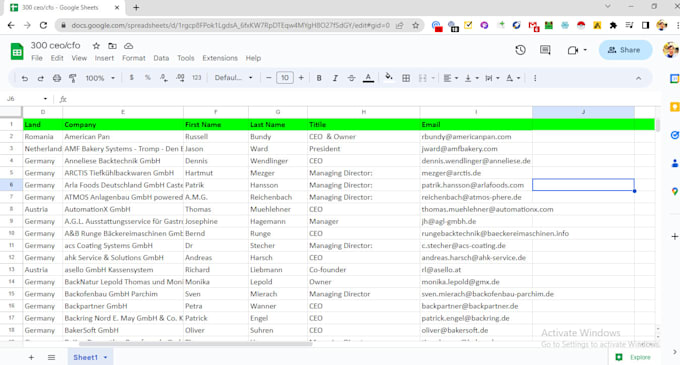This screenshot has height=365, width=680.
Task: Click the Explore button
Action: coord(634,357)
